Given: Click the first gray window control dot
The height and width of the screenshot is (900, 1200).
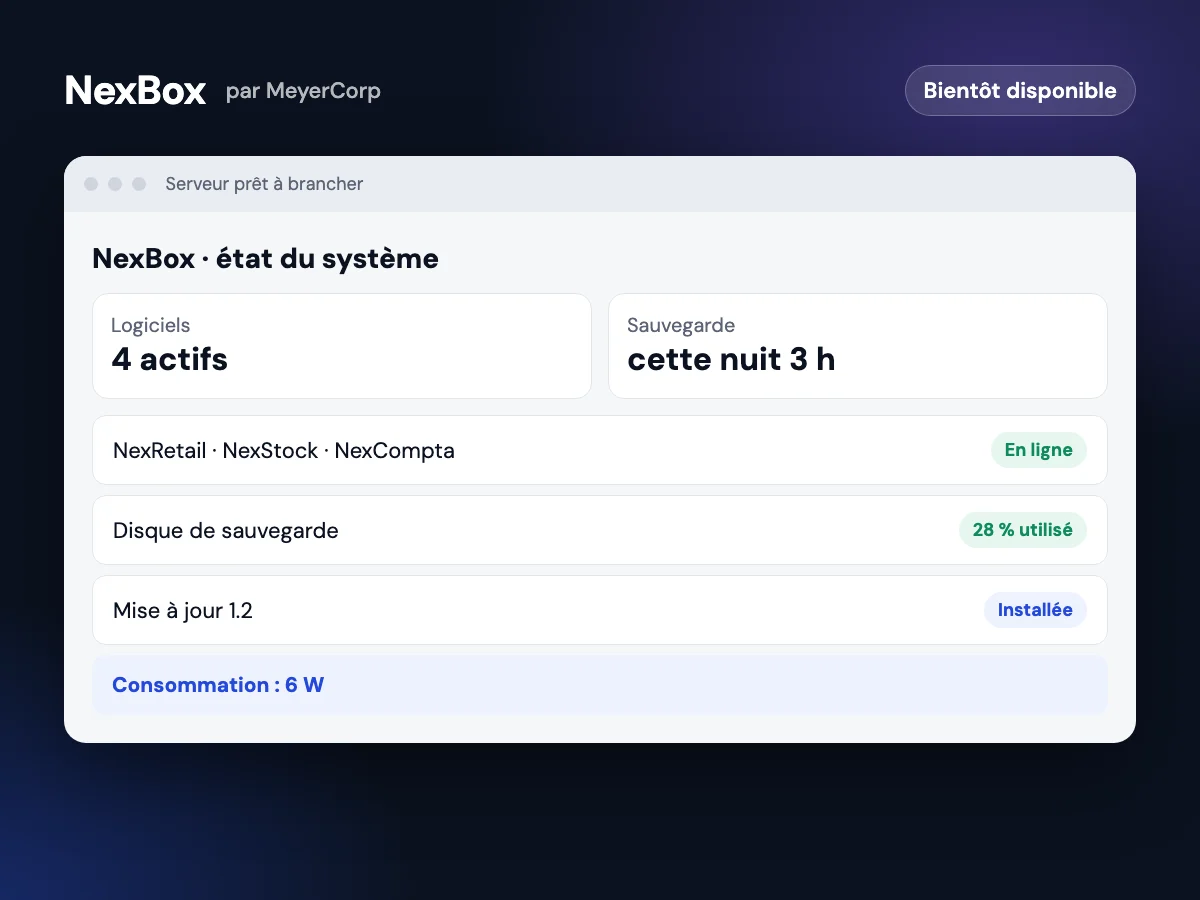Looking at the screenshot, I should (91, 184).
